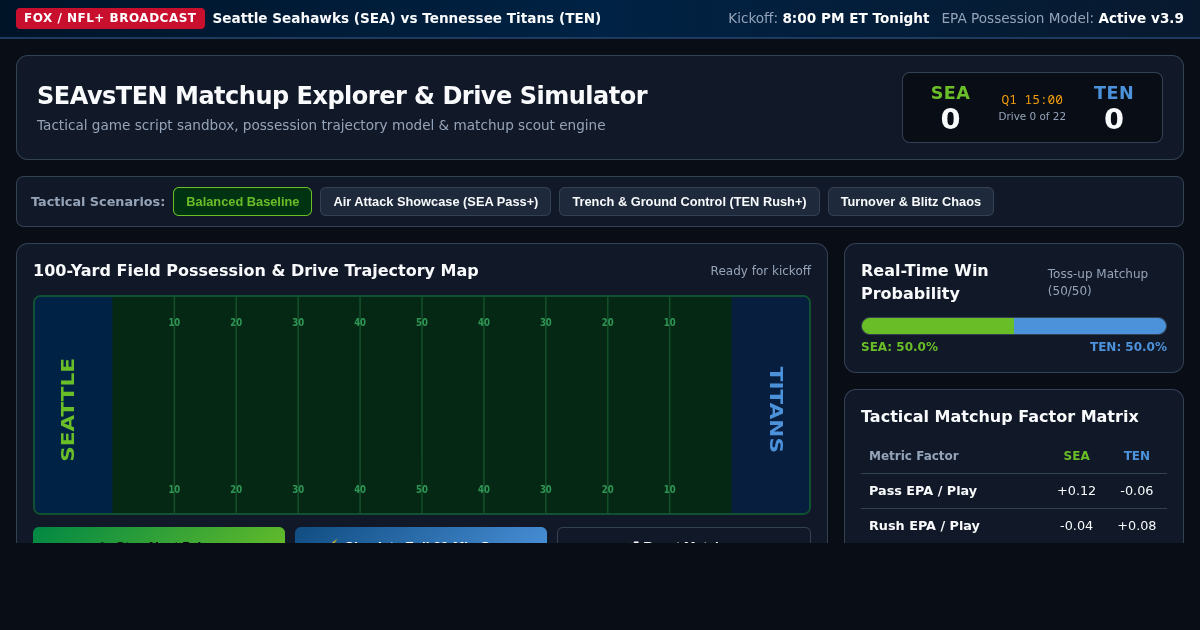Click the 'Toss-up Matchup (50/50)' label
The width and height of the screenshot is (1200, 630).
tap(1098, 282)
